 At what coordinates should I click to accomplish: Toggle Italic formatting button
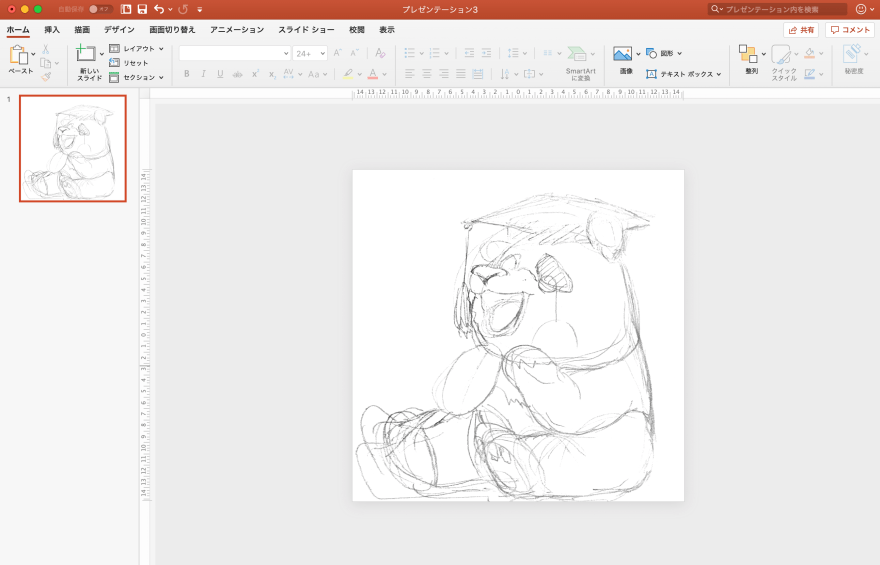[x=203, y=74]
